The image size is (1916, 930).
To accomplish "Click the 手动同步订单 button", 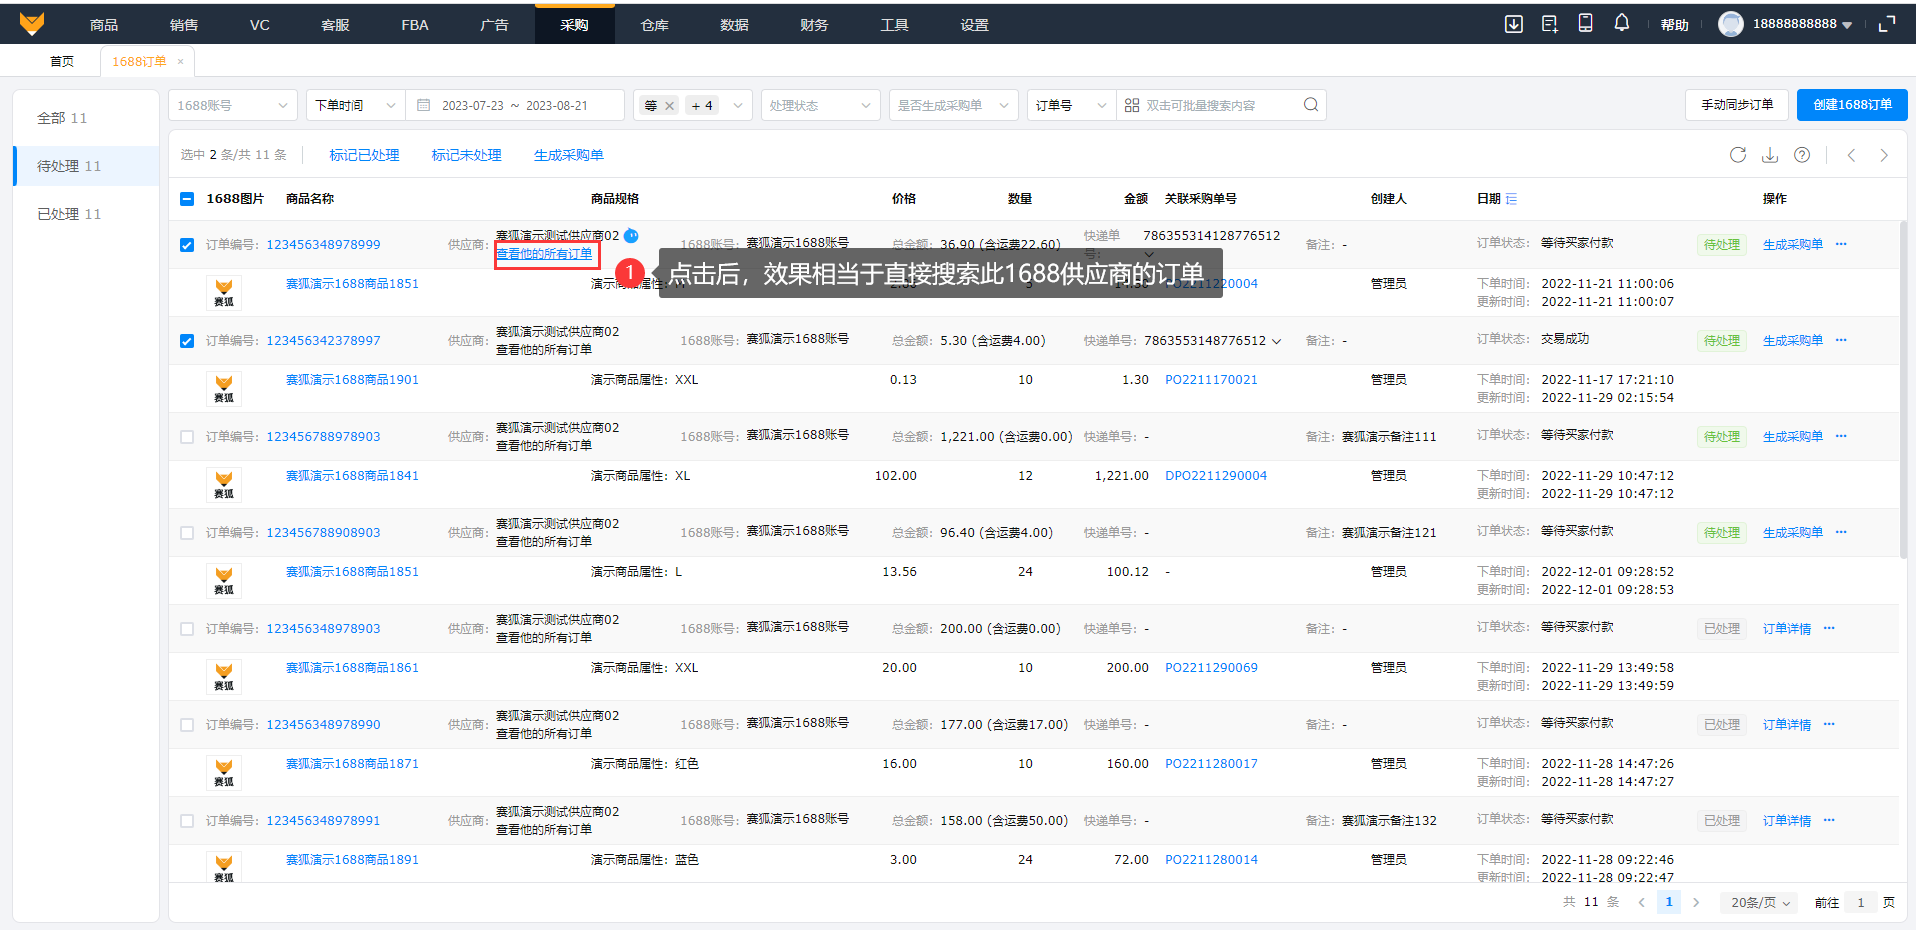I will (x=1737, y=105).
